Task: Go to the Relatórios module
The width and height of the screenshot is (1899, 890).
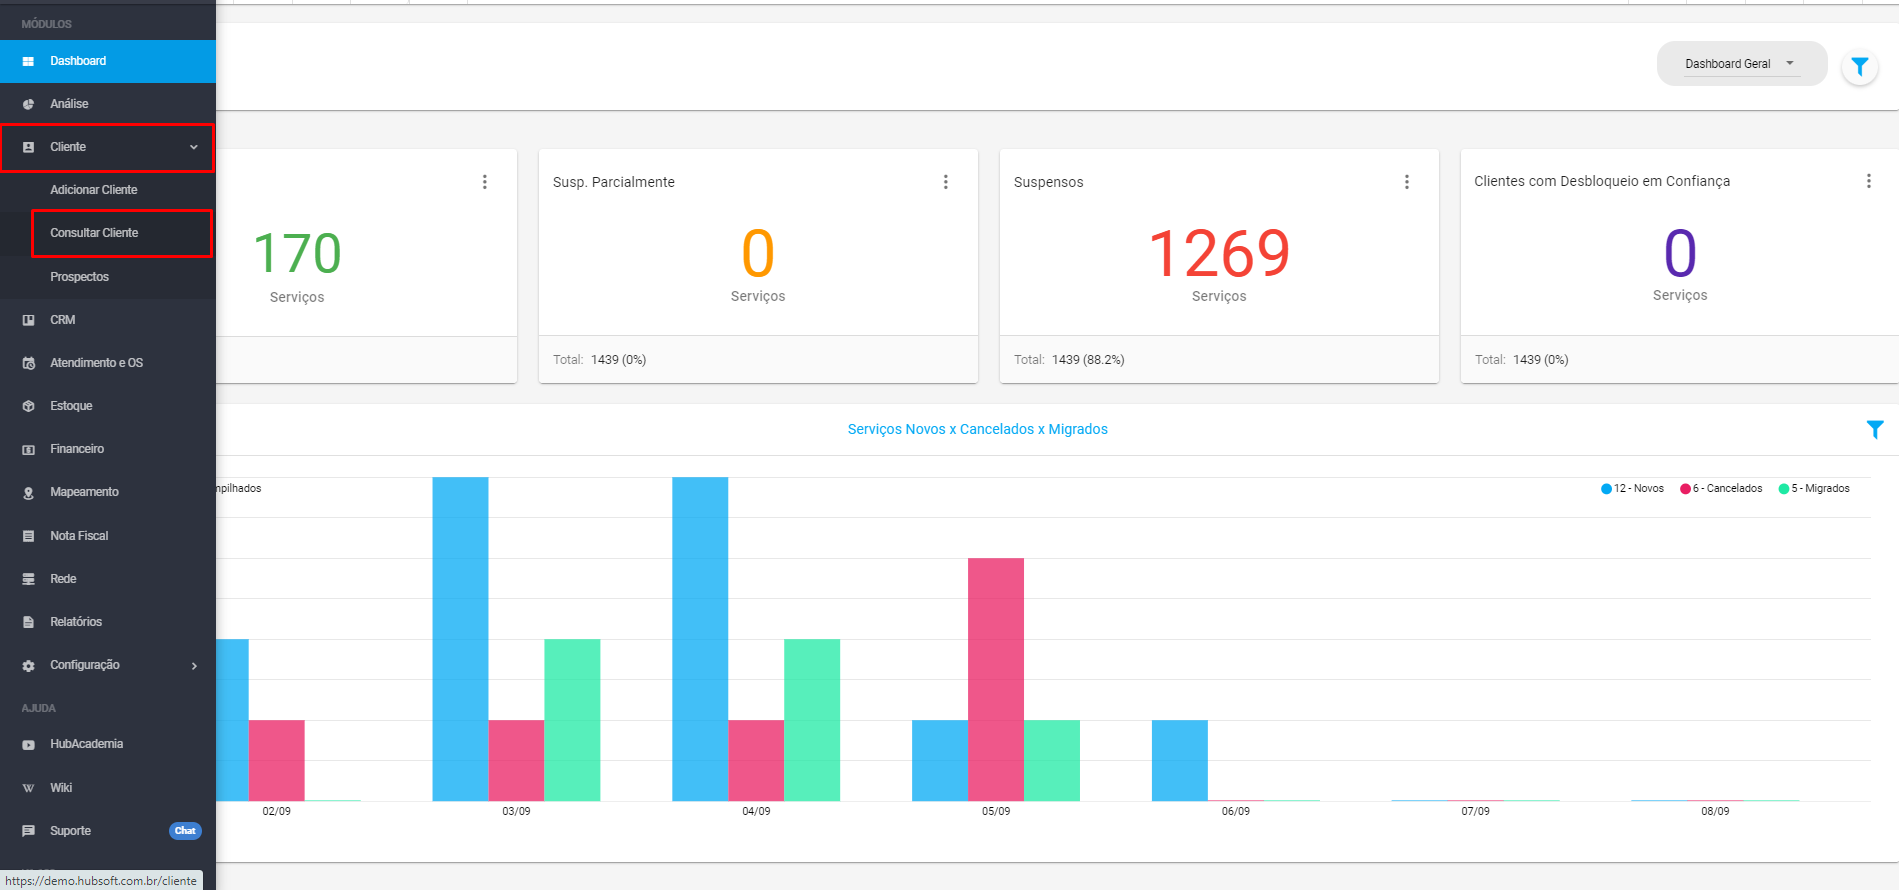Action: click(x=76, y=622)
